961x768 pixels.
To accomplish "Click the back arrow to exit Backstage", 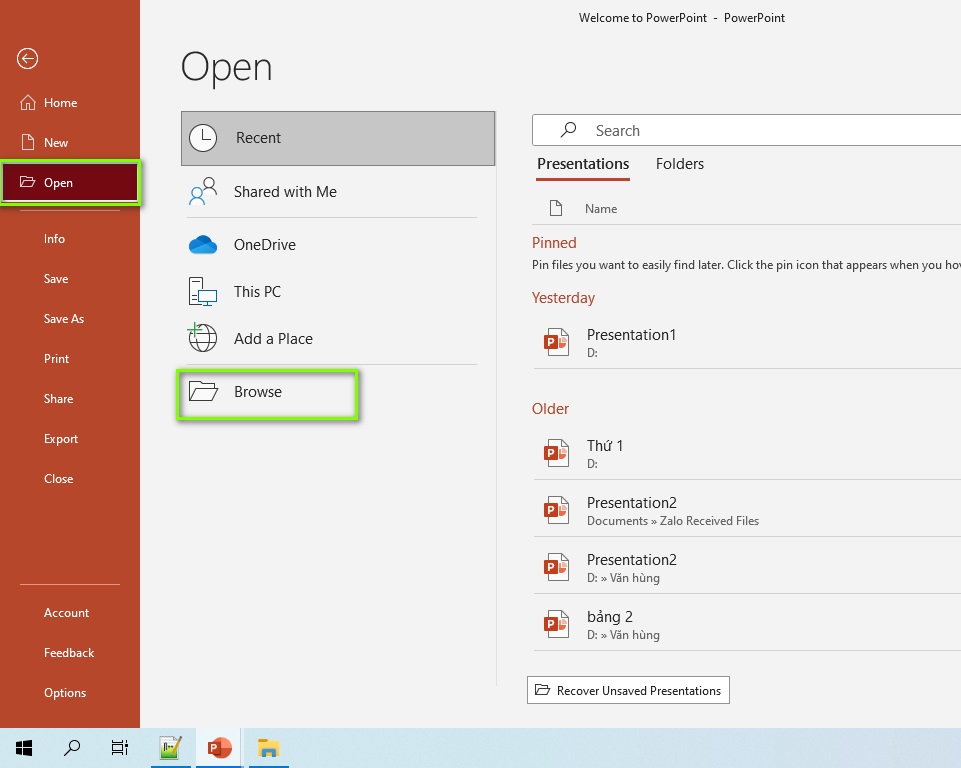I will coord(28,59).
